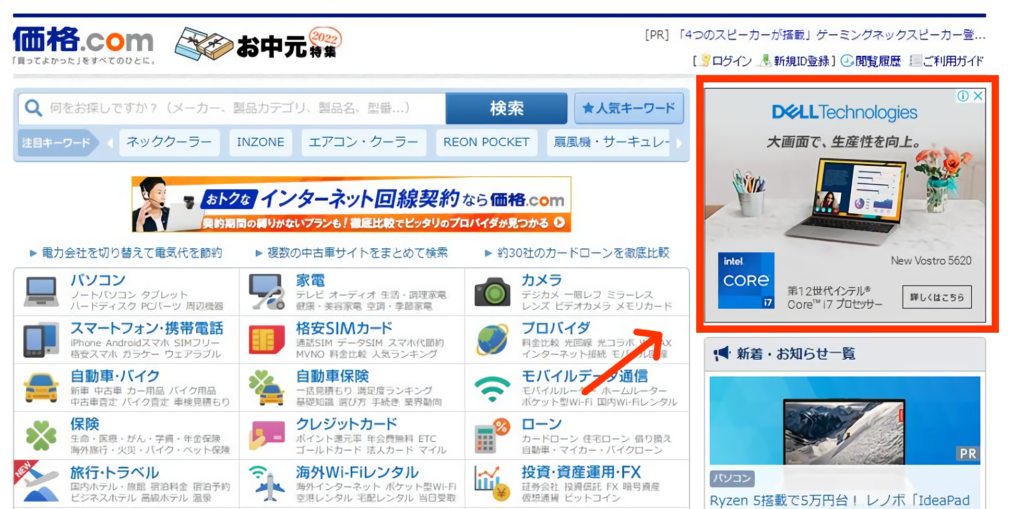Screen dimensions: 1024x509
Task: Click the clover car icon for 自動車保険
Action: [x=266, y=388]
